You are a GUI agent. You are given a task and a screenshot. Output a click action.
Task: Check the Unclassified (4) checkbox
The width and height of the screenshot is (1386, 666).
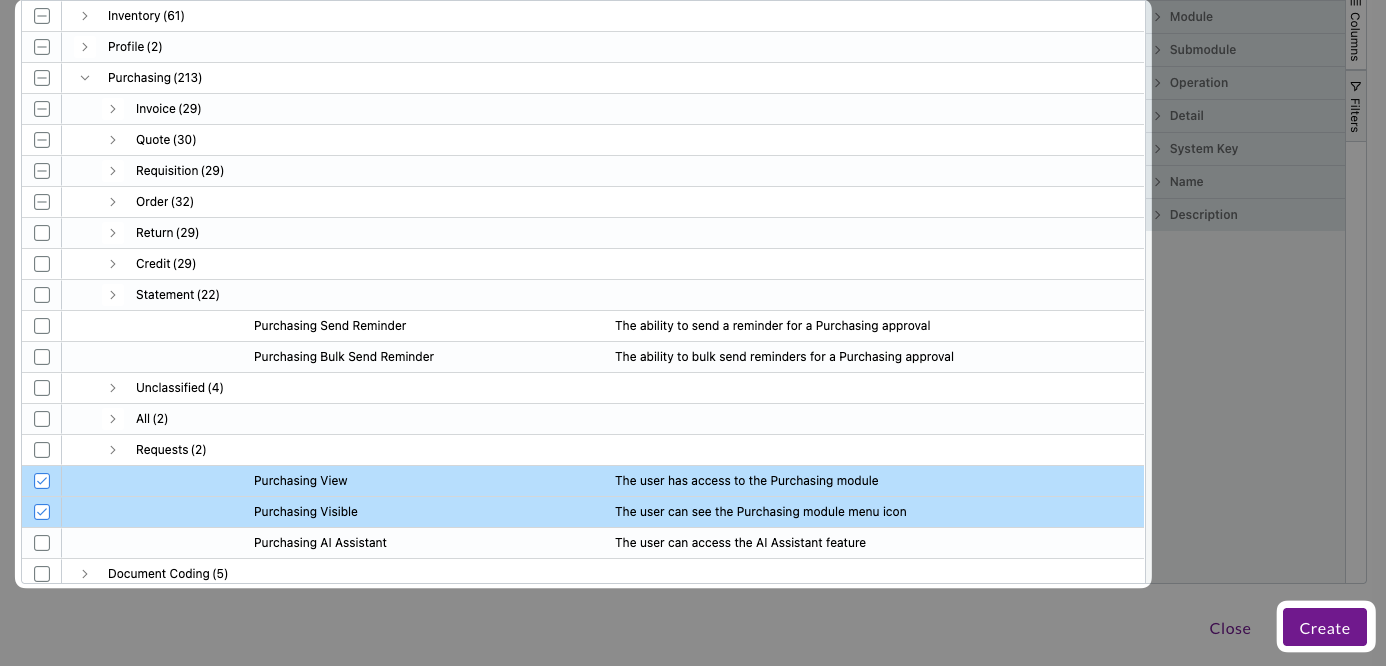[42, 388]
